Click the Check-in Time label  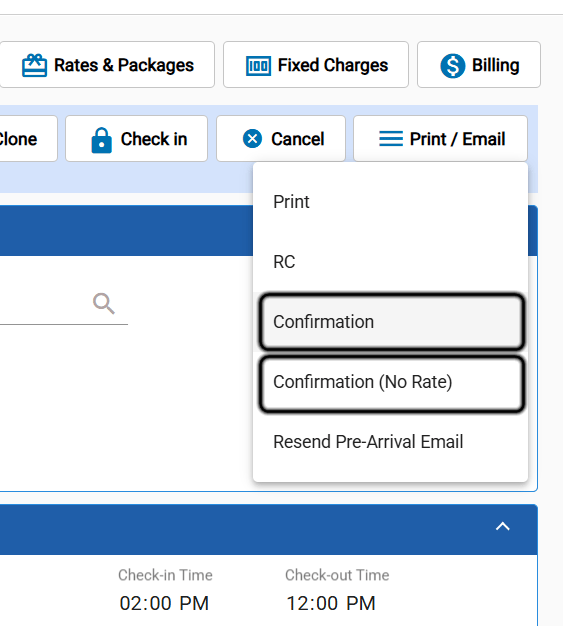[x=165, y=575]
